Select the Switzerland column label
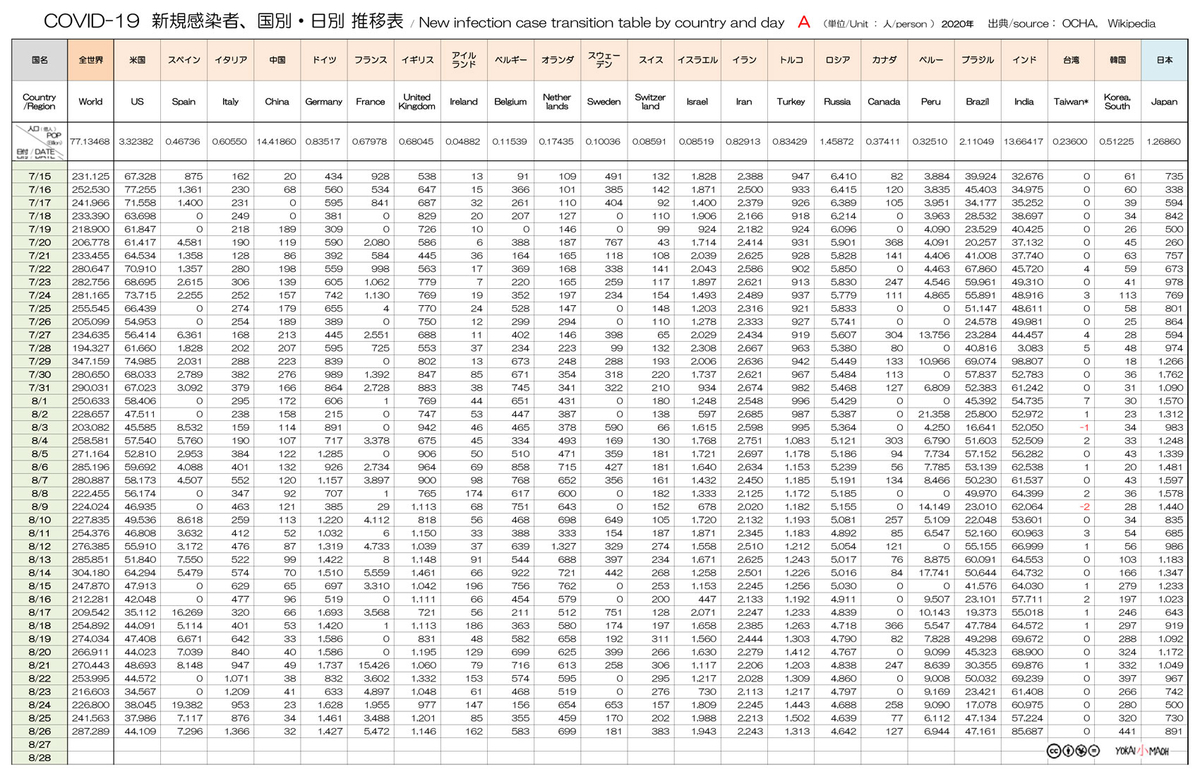 click(651, 101)
